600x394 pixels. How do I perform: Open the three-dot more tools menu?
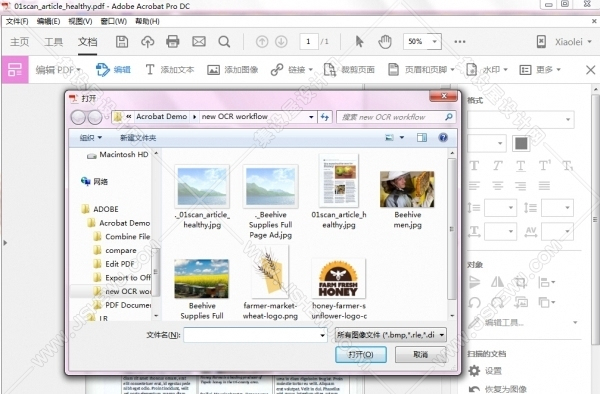pyautogui.click(x=460, y=41)
